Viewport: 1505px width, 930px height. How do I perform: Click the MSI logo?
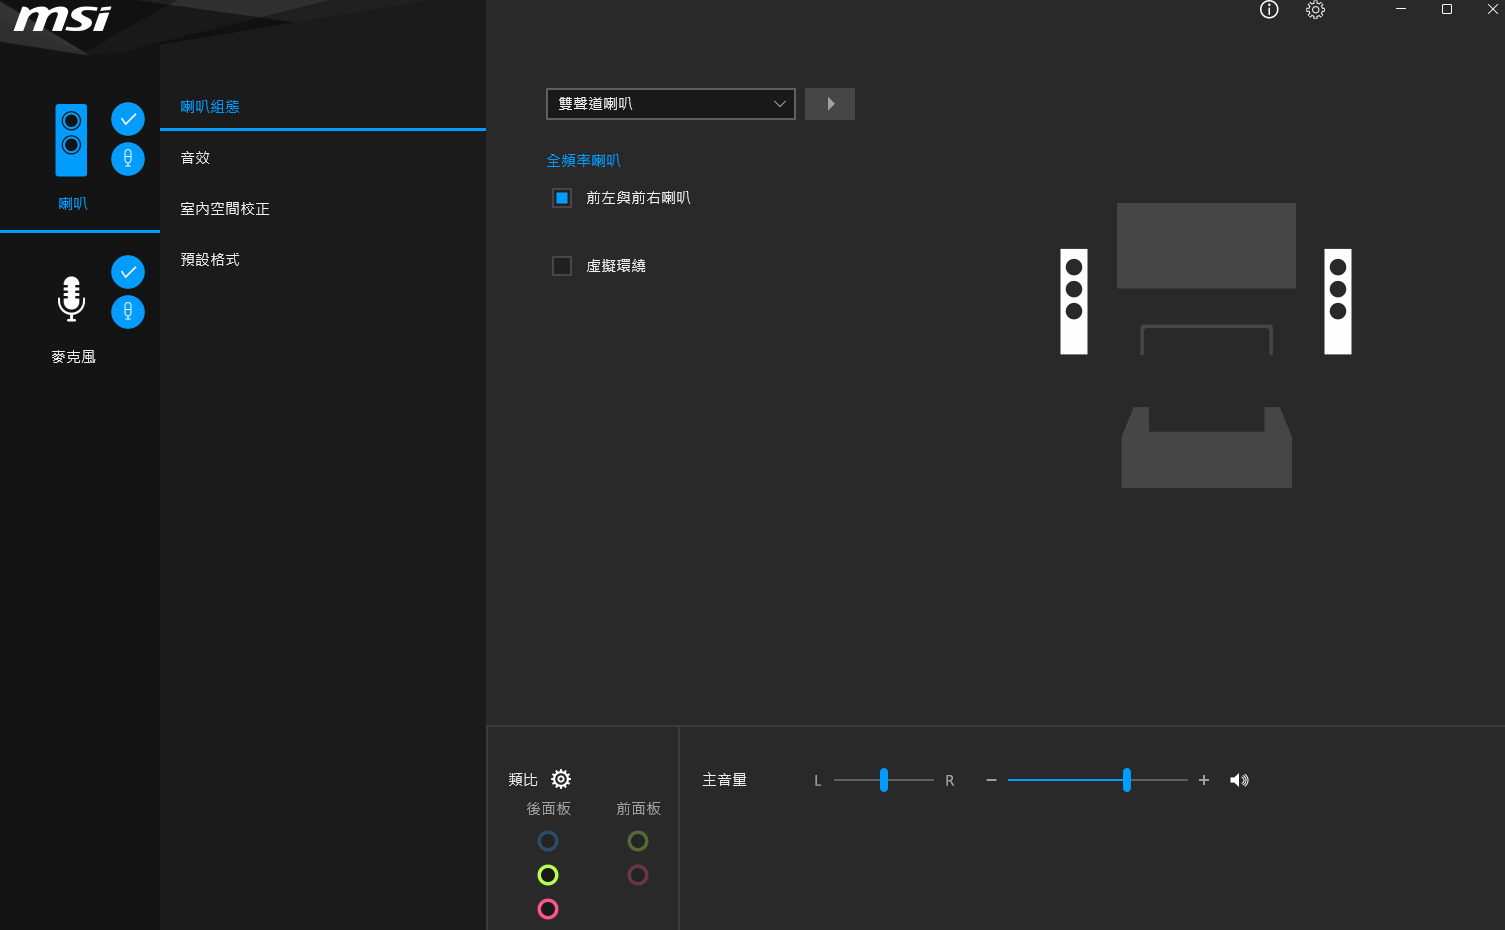pos(60,20)
